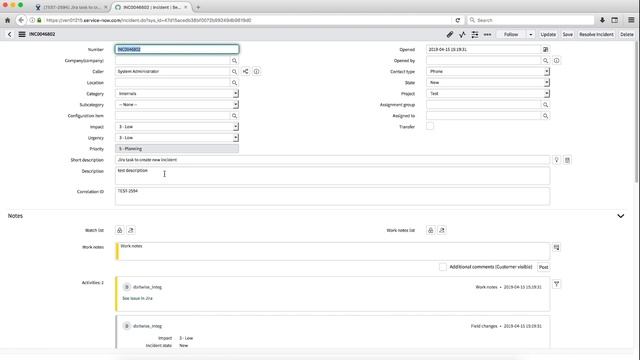Open the Opened by info preview icon
Screen dimensions: 640x360
click(x=556, y=60)
